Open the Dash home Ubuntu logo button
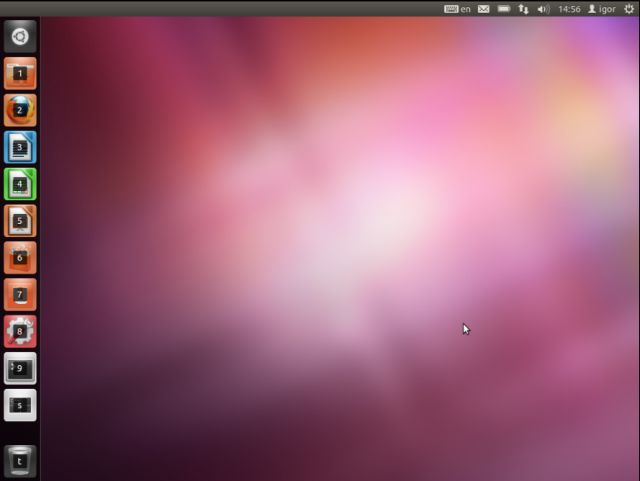640x481 pixels. [20, 37]
